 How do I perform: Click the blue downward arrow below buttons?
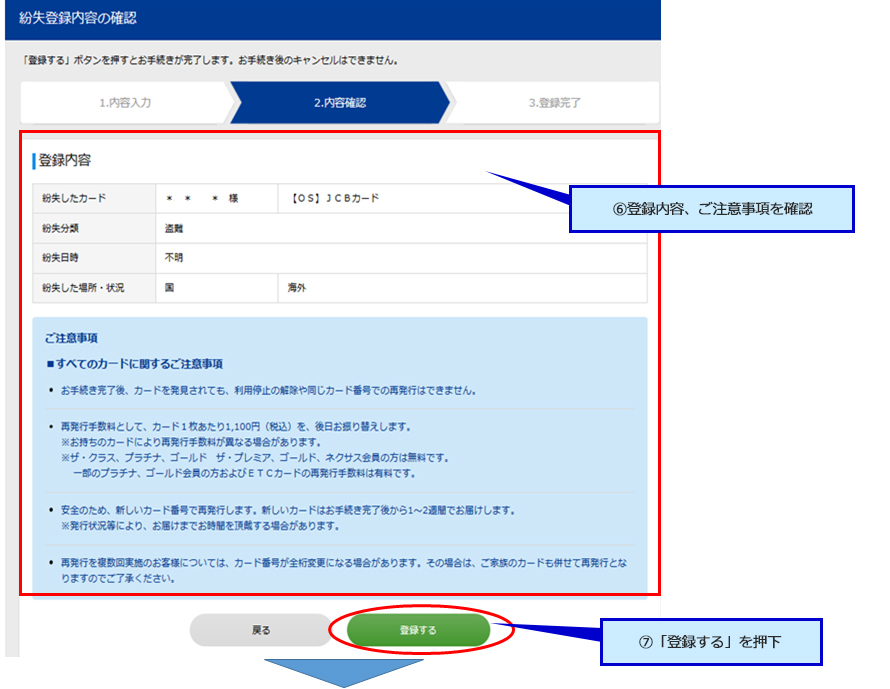click(x=344, y=672)
